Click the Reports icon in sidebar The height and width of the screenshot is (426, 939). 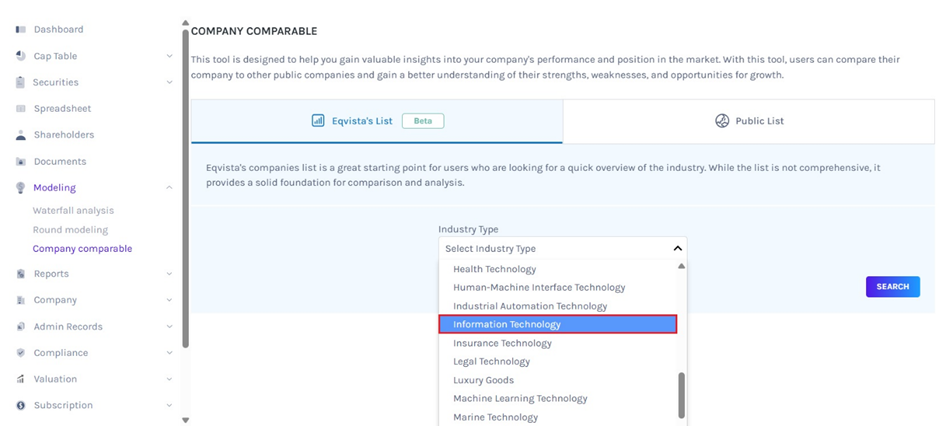21,274
